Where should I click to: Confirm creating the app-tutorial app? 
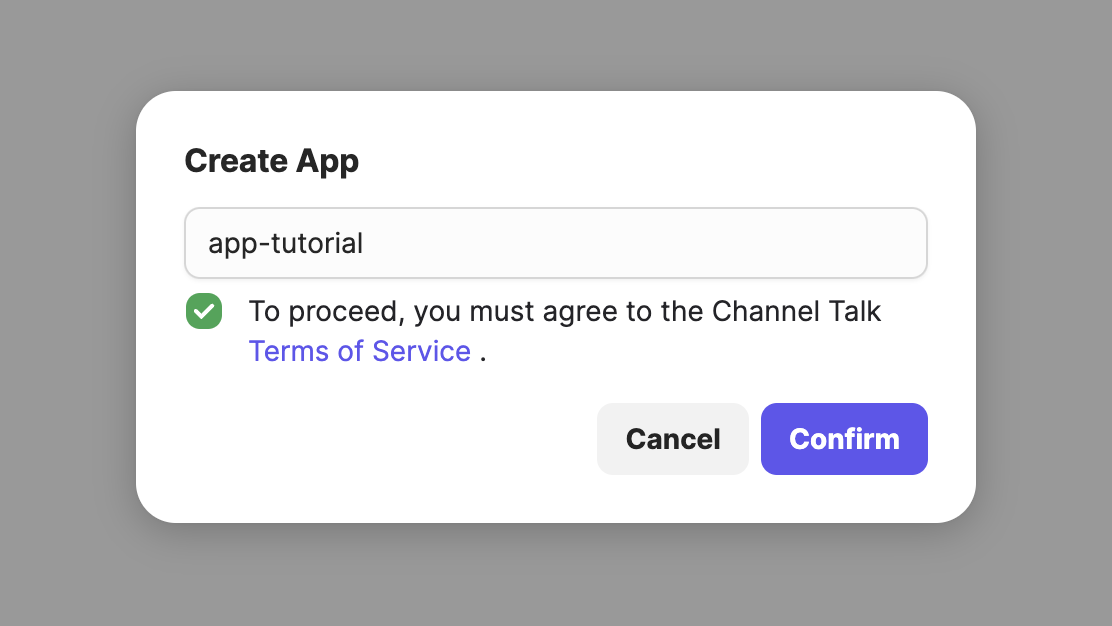pyautogui.click(x=844, y=439)
